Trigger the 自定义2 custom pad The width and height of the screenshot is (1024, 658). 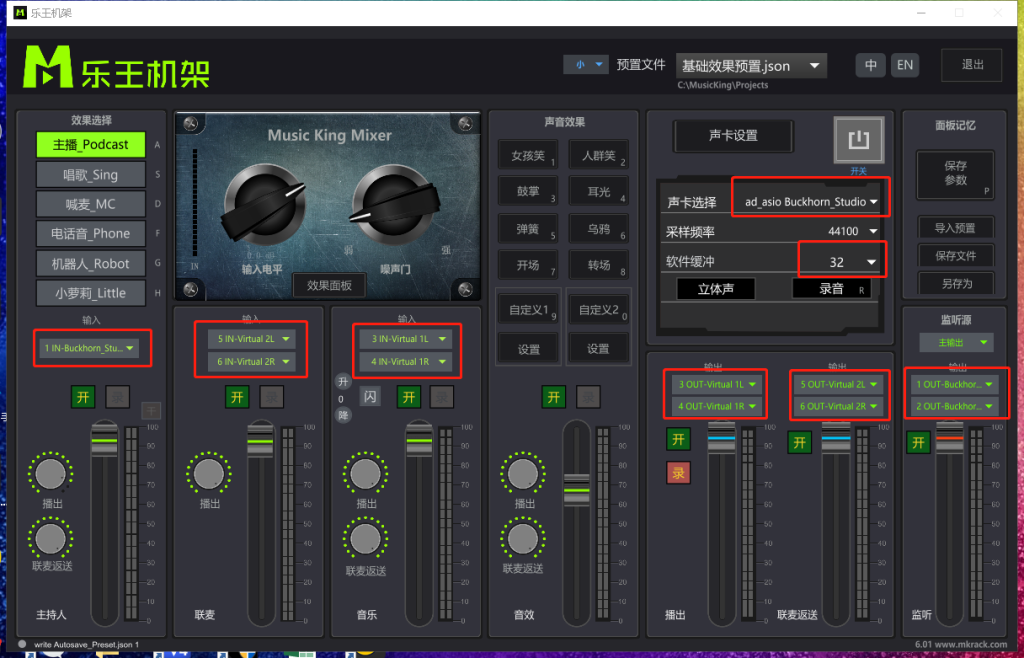coord(598,309)
